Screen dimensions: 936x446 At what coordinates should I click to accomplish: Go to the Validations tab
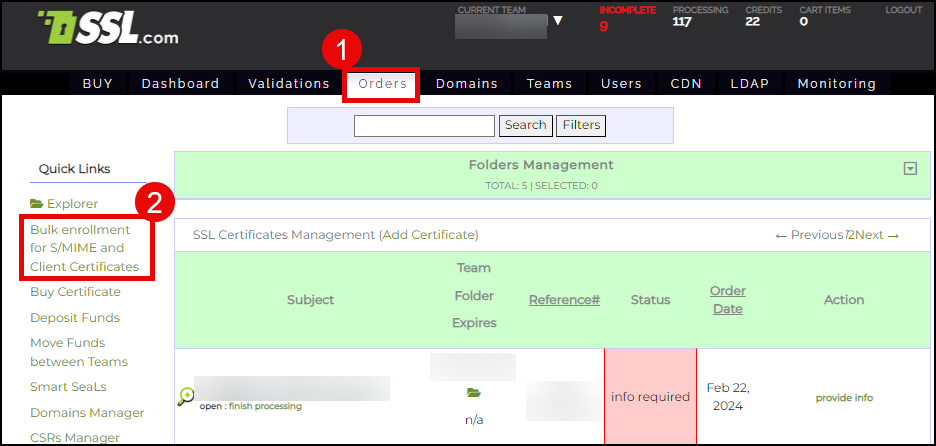288,83
